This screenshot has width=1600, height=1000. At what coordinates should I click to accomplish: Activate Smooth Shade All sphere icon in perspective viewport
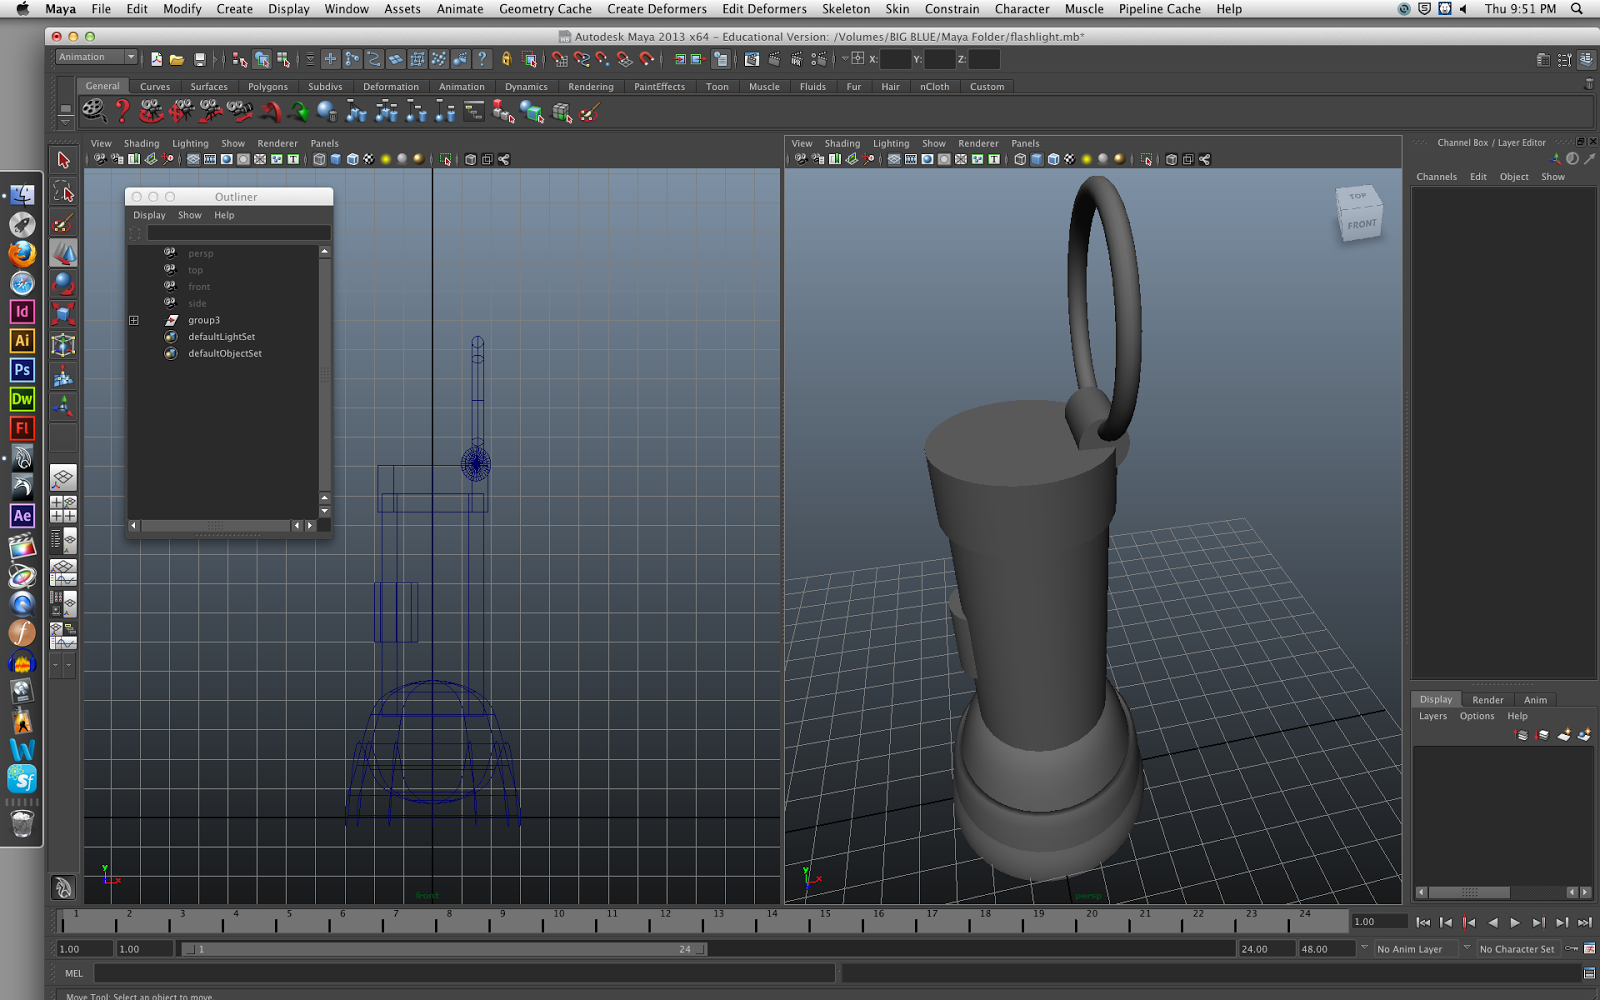pyautogui.click(x=927, y=158)
